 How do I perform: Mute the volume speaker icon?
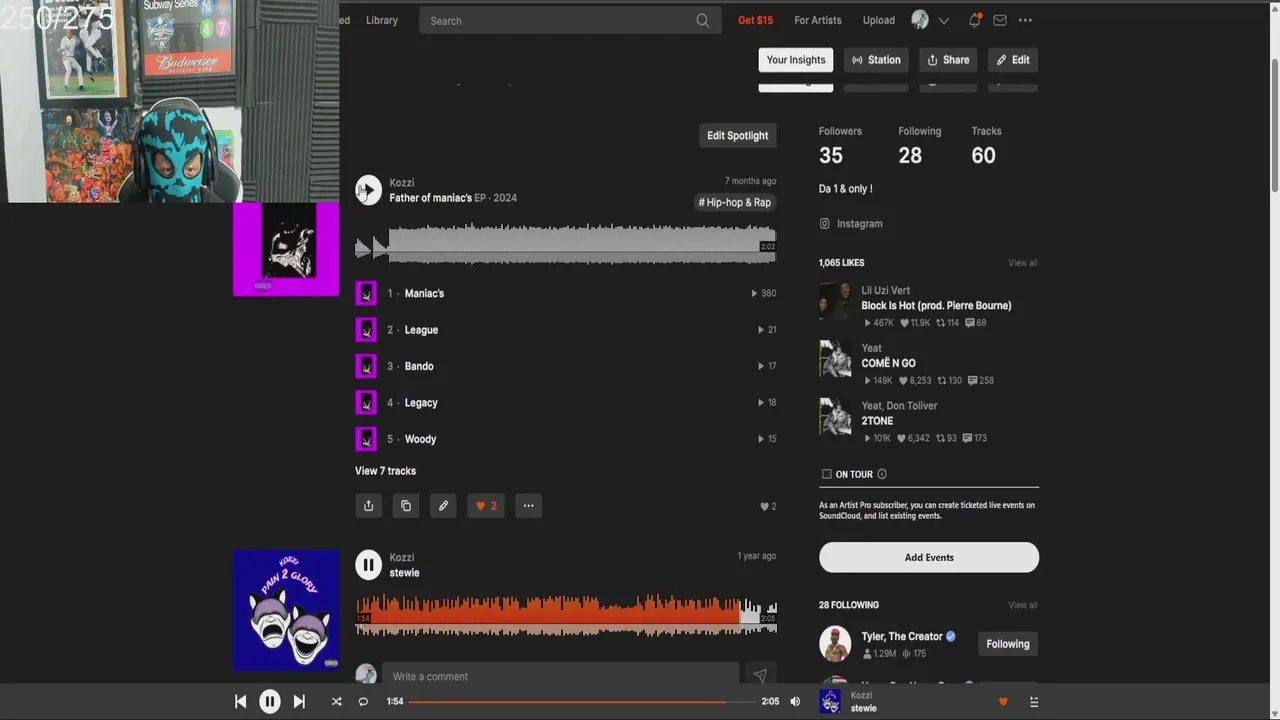click(795, 702)
